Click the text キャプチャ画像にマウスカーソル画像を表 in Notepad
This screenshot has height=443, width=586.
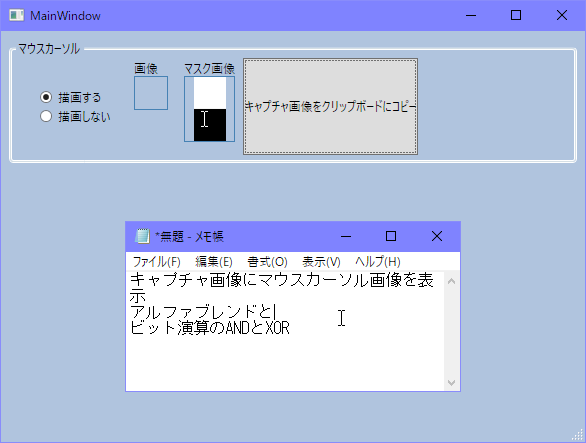pos(282,280)
